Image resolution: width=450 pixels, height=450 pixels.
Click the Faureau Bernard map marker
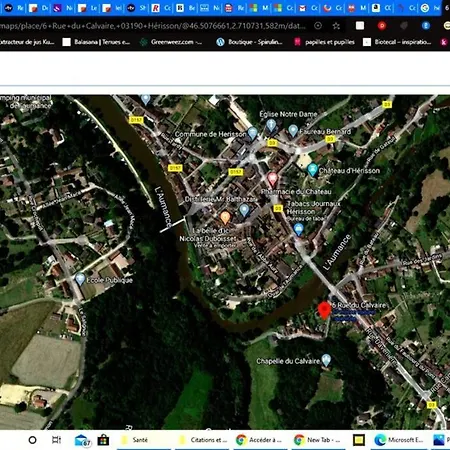point(293,131)
